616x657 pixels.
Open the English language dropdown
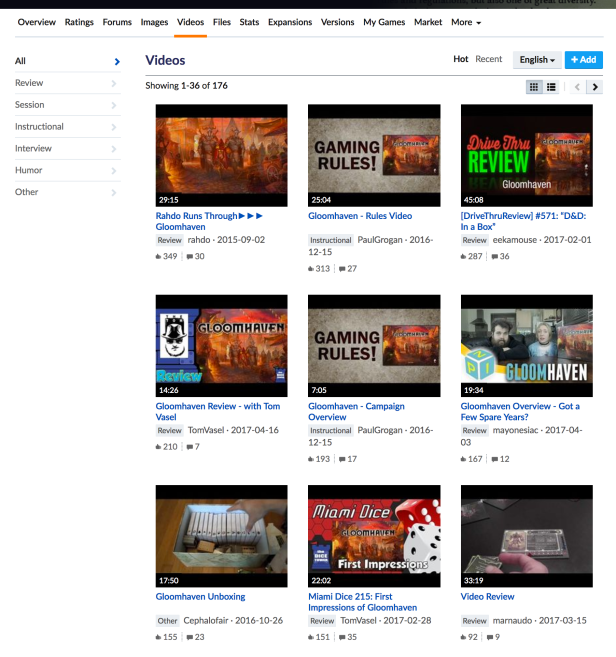537,60
